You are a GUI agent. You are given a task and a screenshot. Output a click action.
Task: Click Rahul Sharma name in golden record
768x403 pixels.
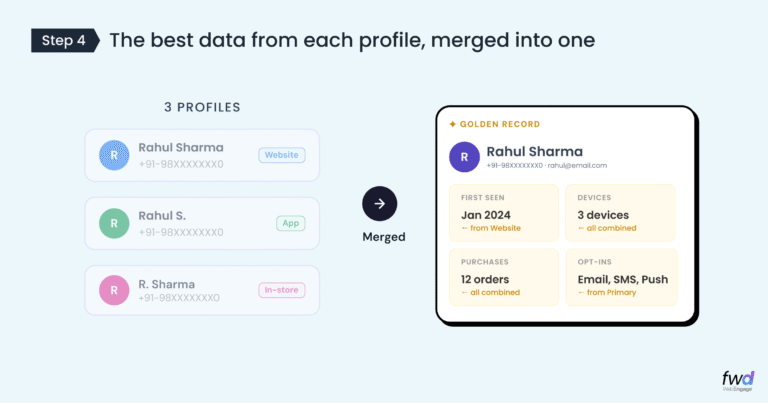[x=534, y=151]
